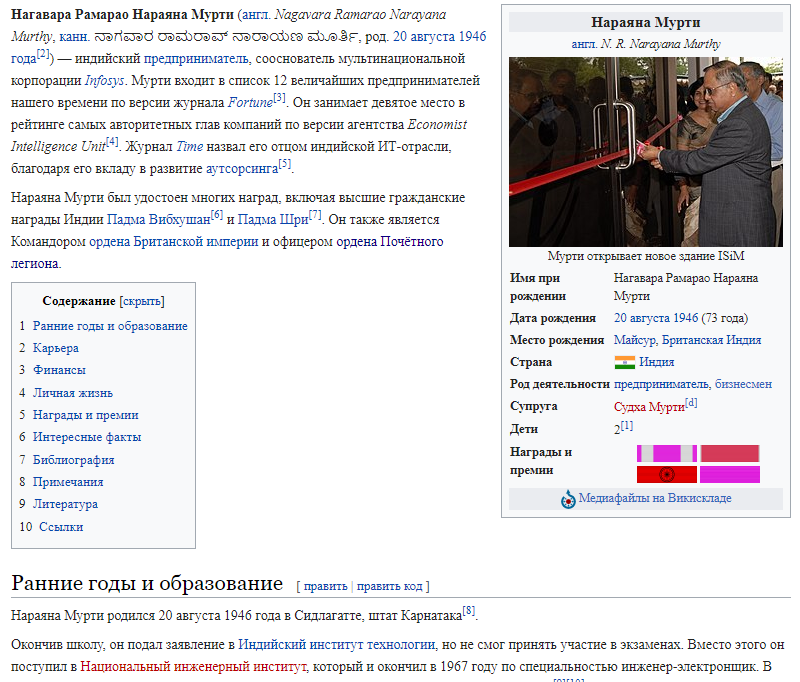
Task: Click footnote [1] next to children count
Action: point(627,425)
